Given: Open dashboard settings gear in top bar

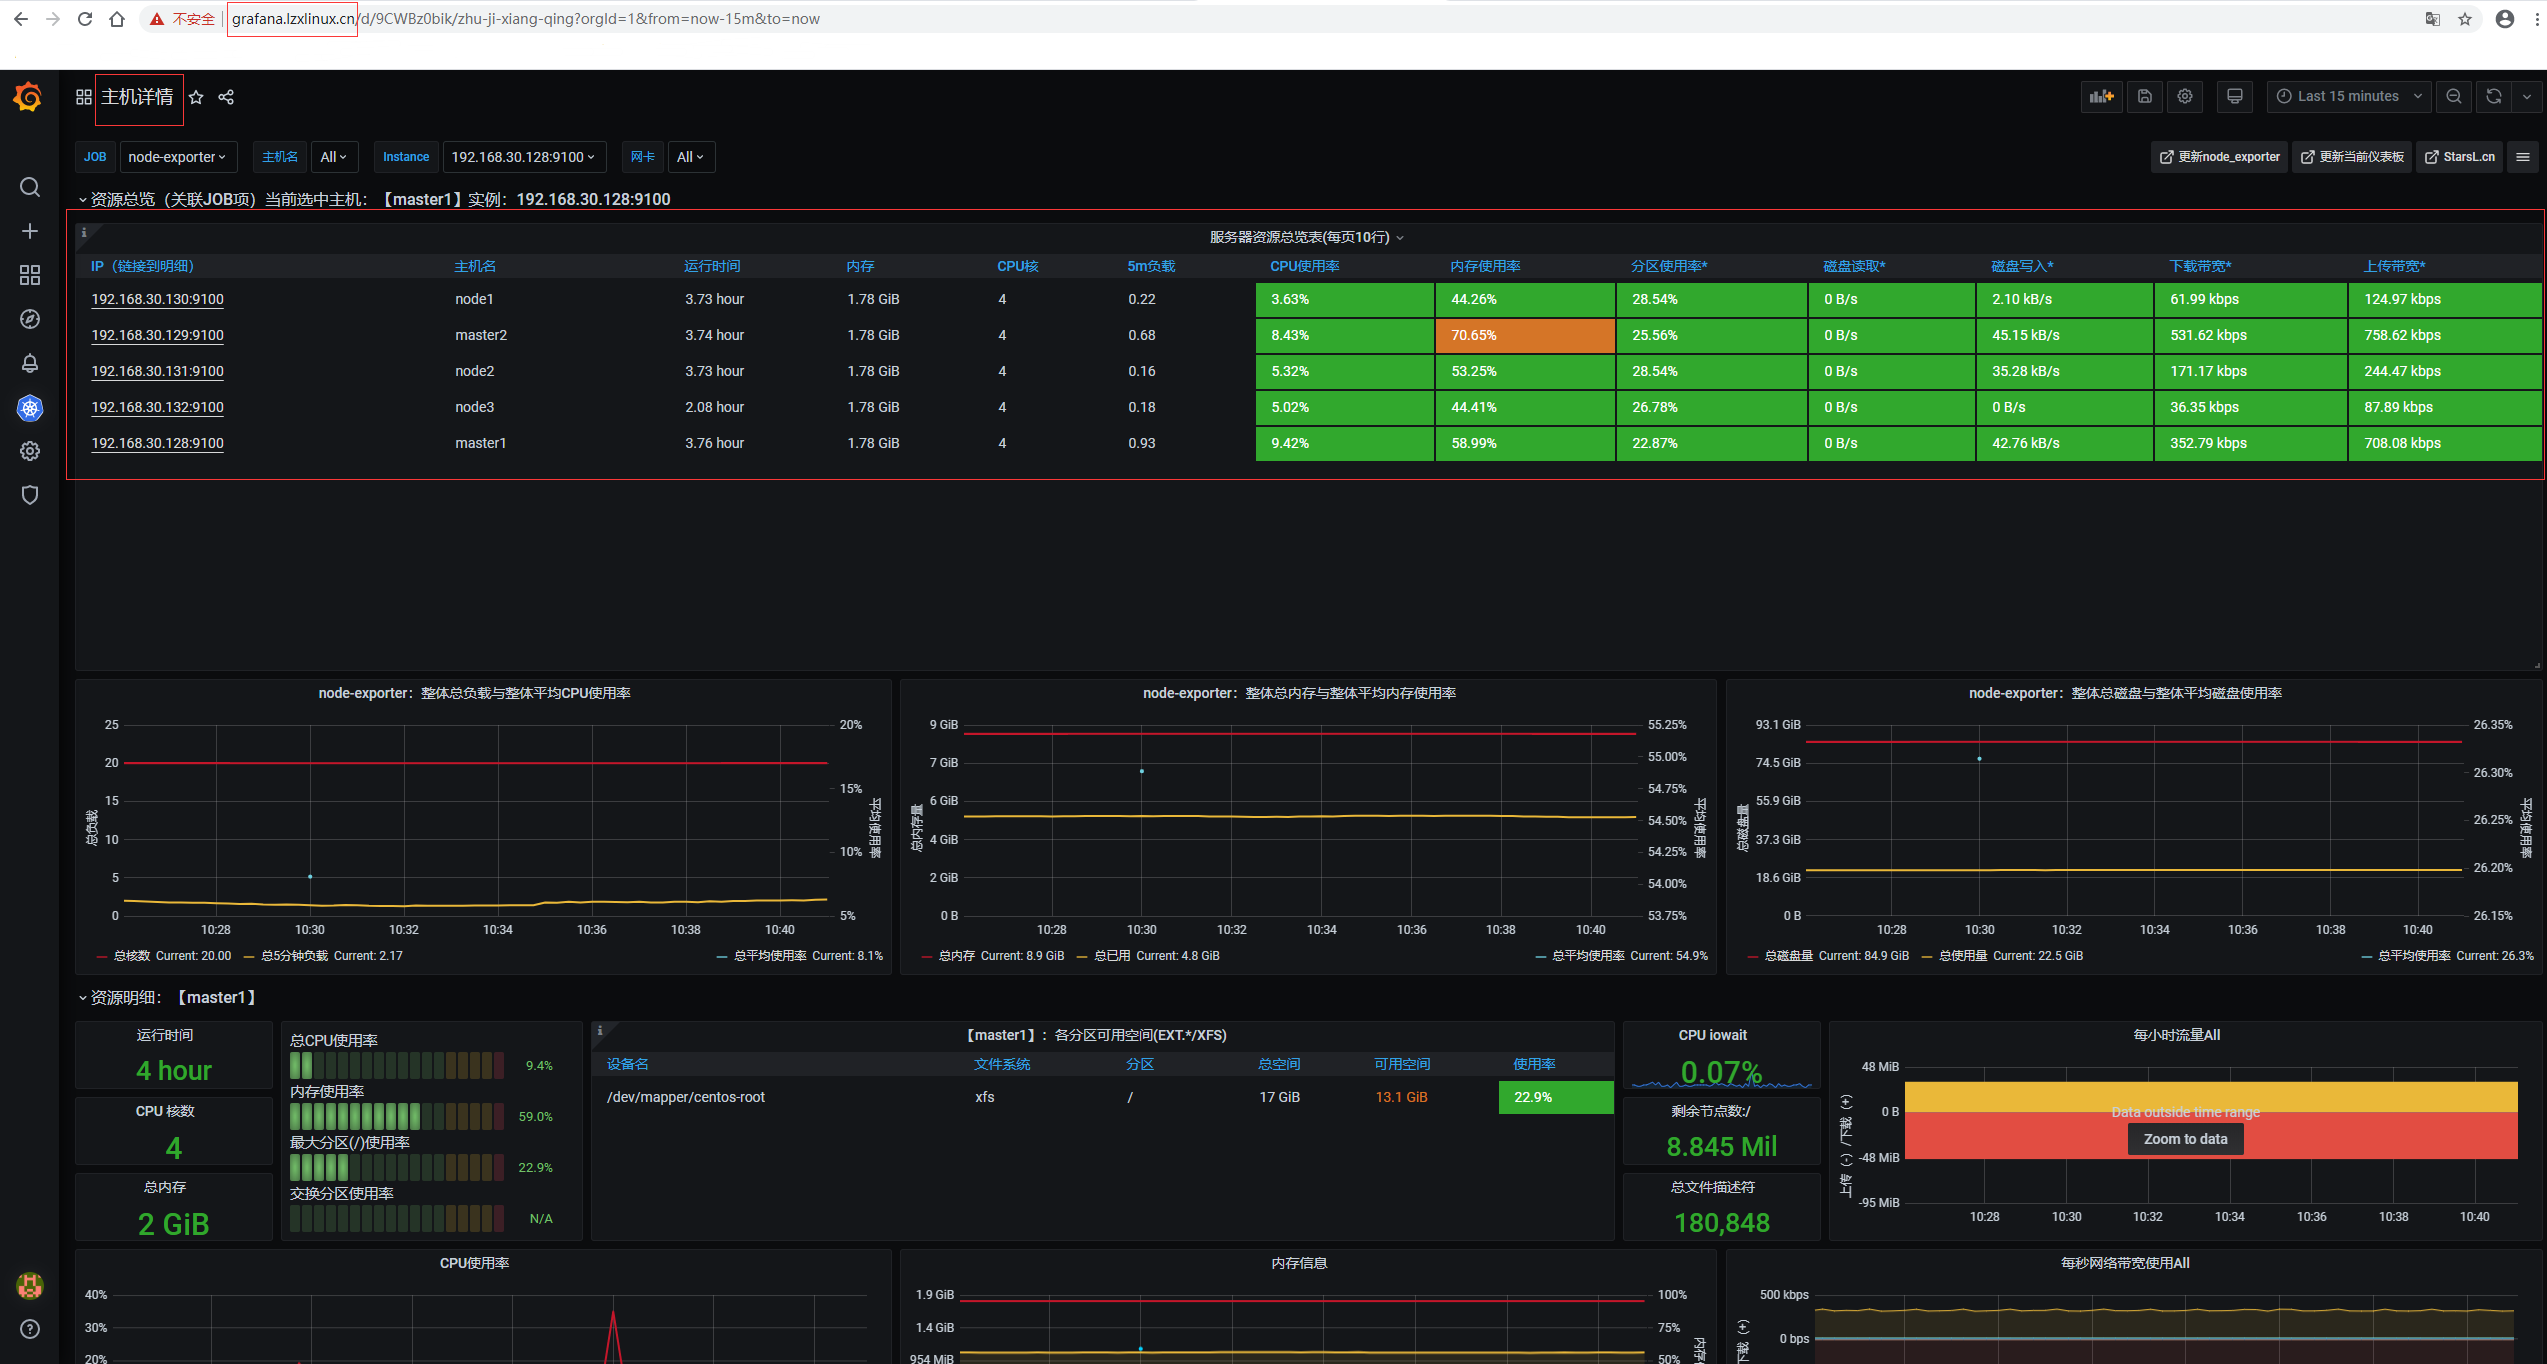Looking at the screenshot, I should coord(2185,96).
